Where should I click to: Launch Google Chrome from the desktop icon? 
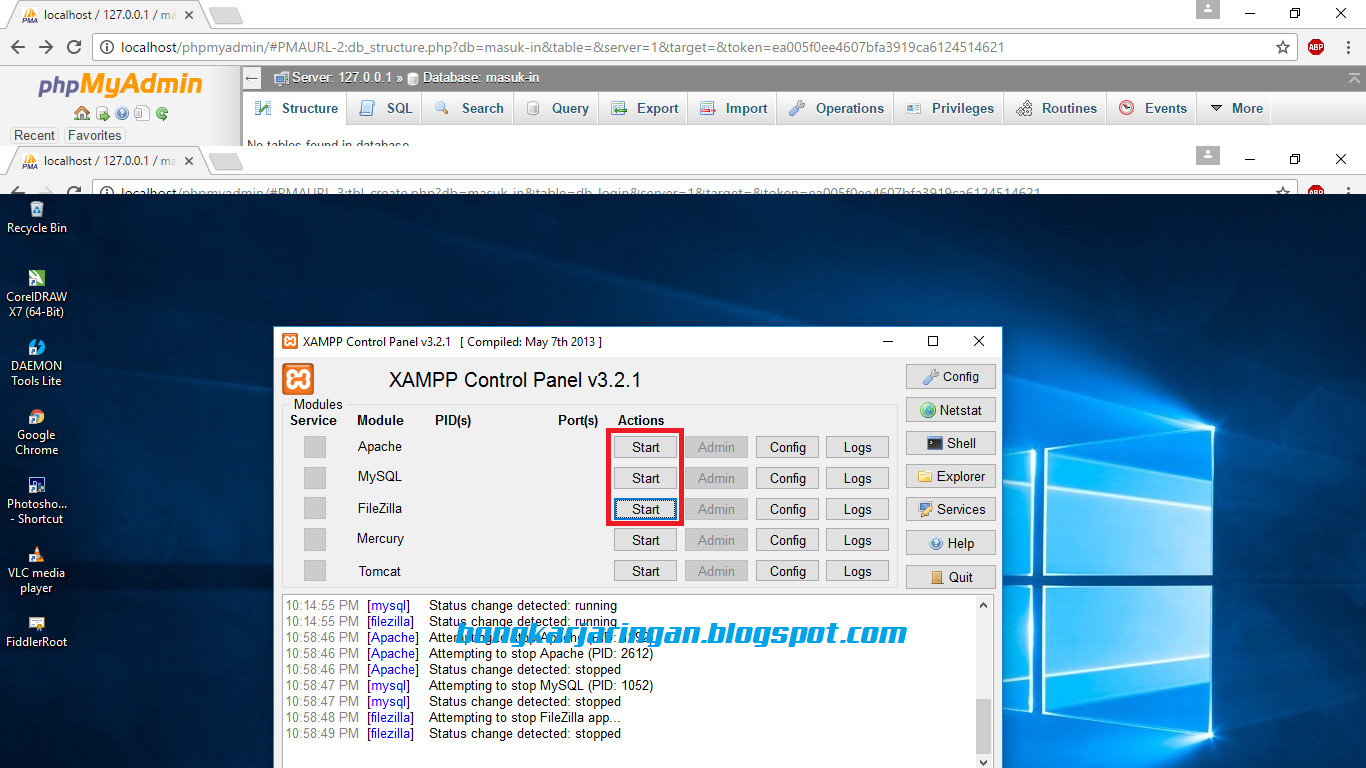pos(35,418)
